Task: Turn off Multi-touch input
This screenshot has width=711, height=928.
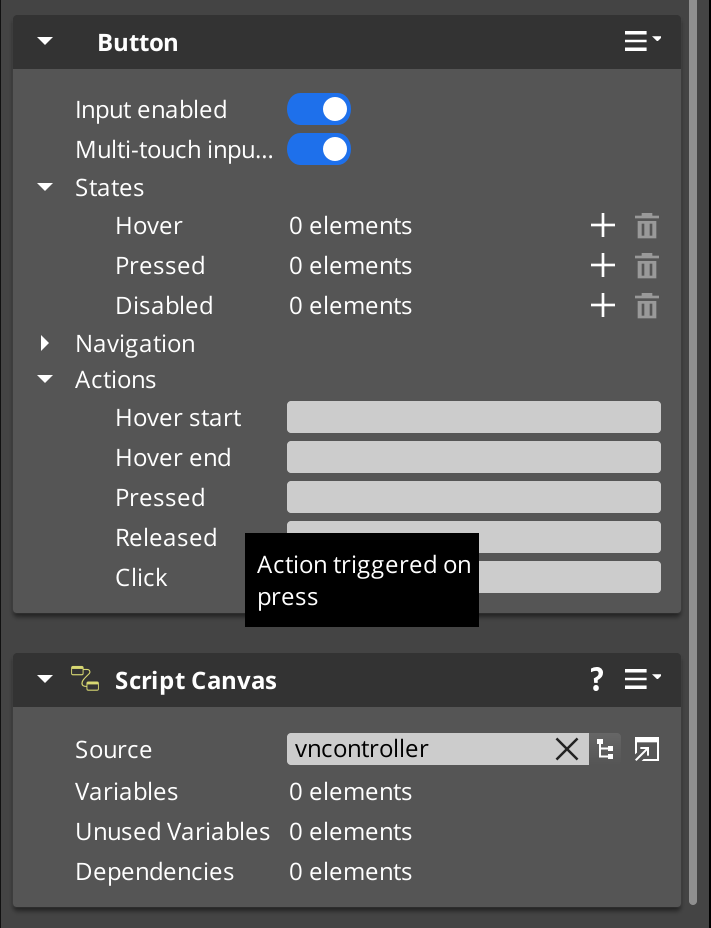Action: [319, 149]
